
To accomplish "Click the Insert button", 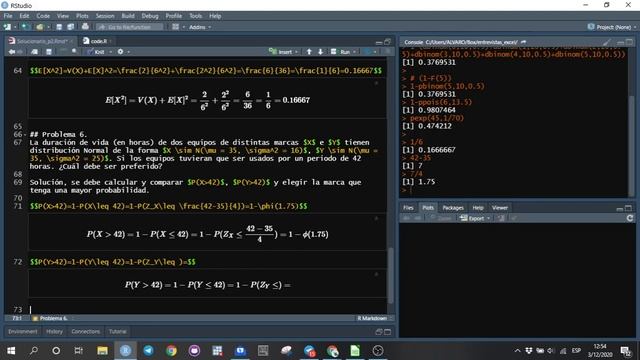I will coord(281,52).
